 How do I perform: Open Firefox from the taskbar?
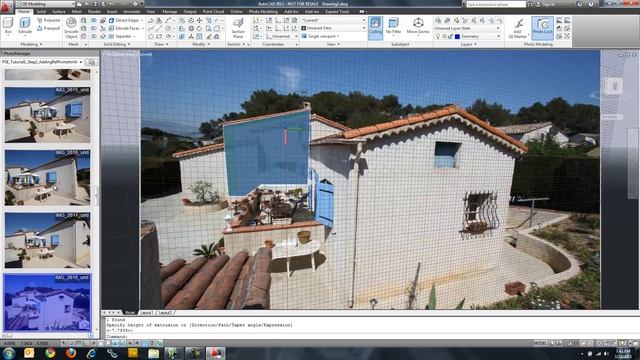click(x=71, y=353)
